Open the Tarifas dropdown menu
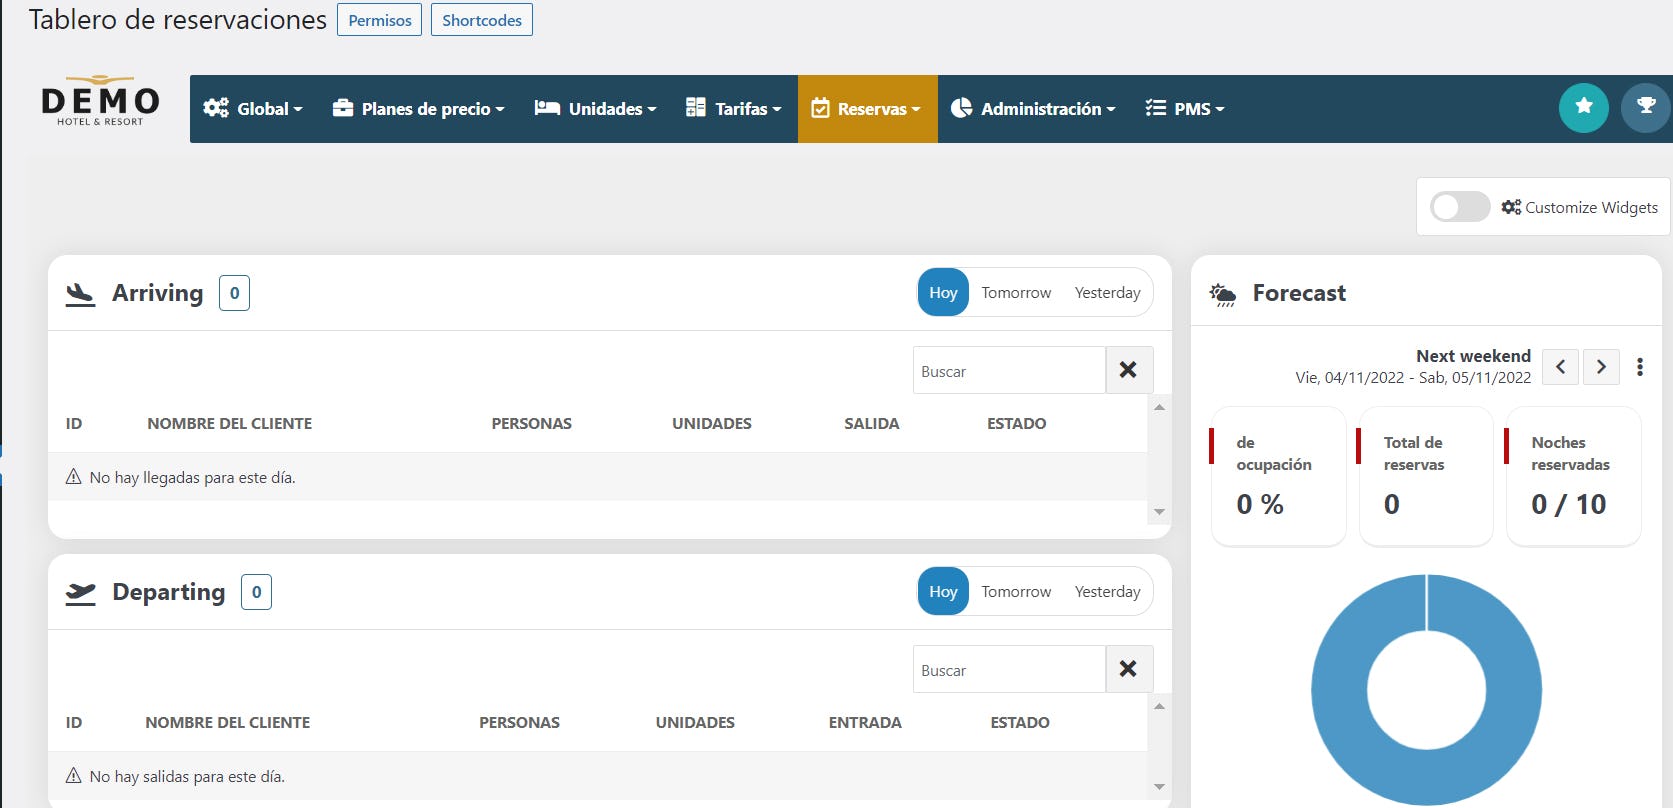The image size is (1673, 808). pyautogui.click(x=733, y=109)
